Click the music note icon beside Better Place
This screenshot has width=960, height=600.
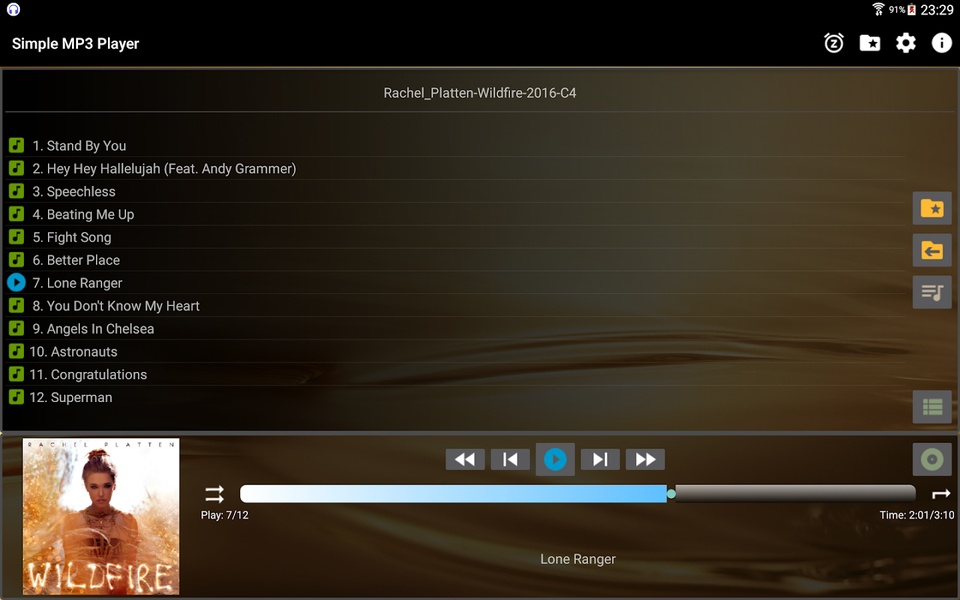(x=17, y=260)
